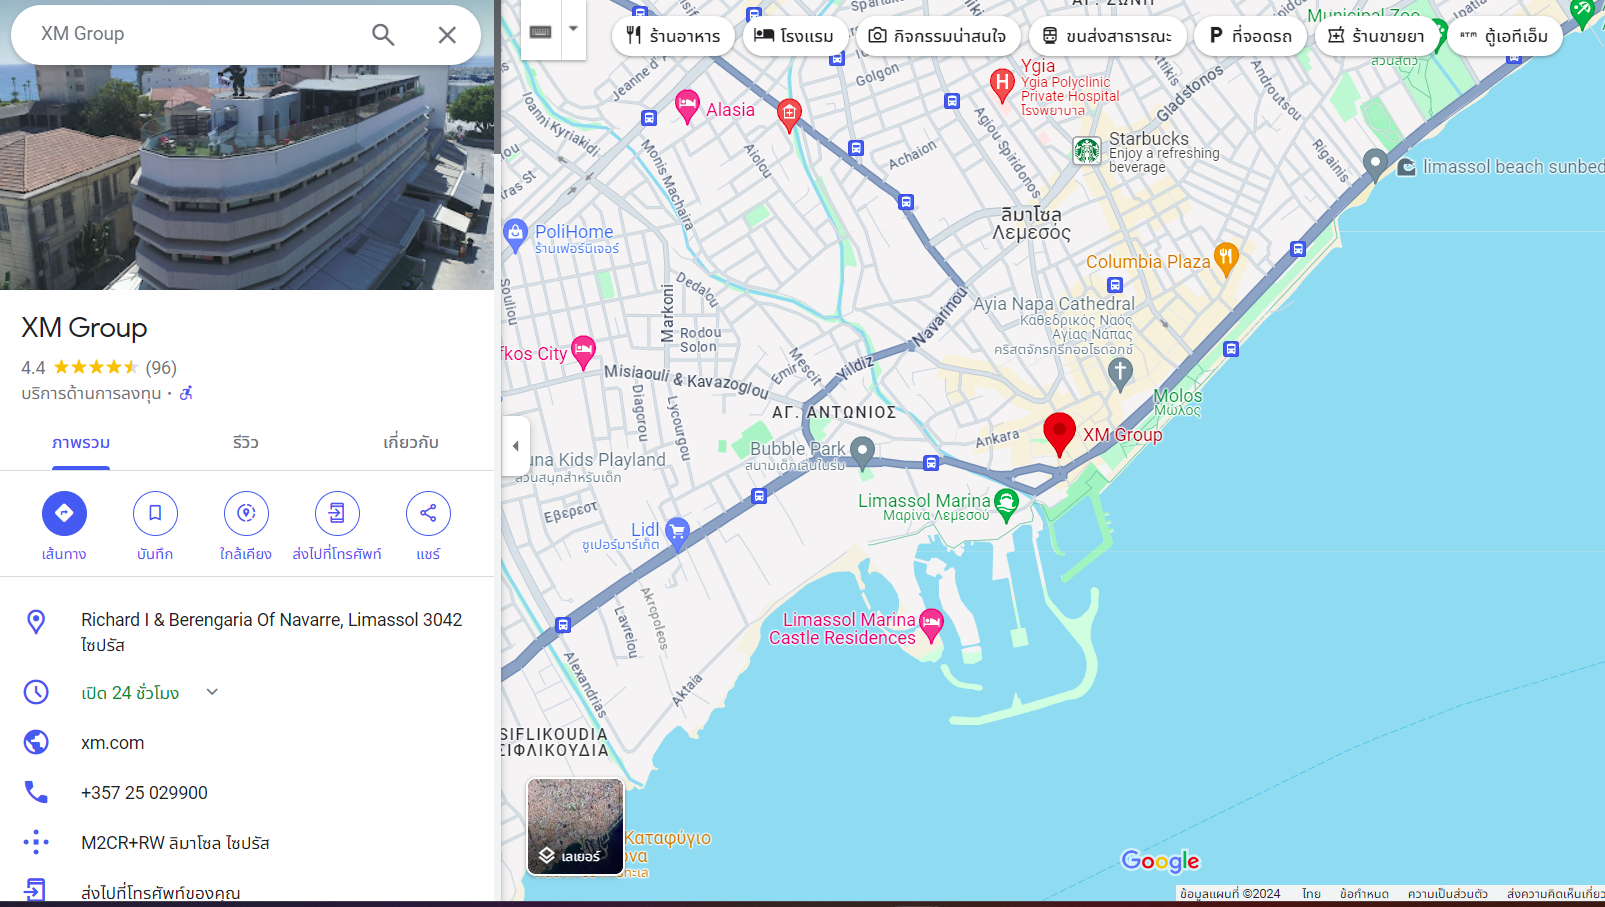
Task: Clear the XM Group search
Action: click(x=447, y=35)
